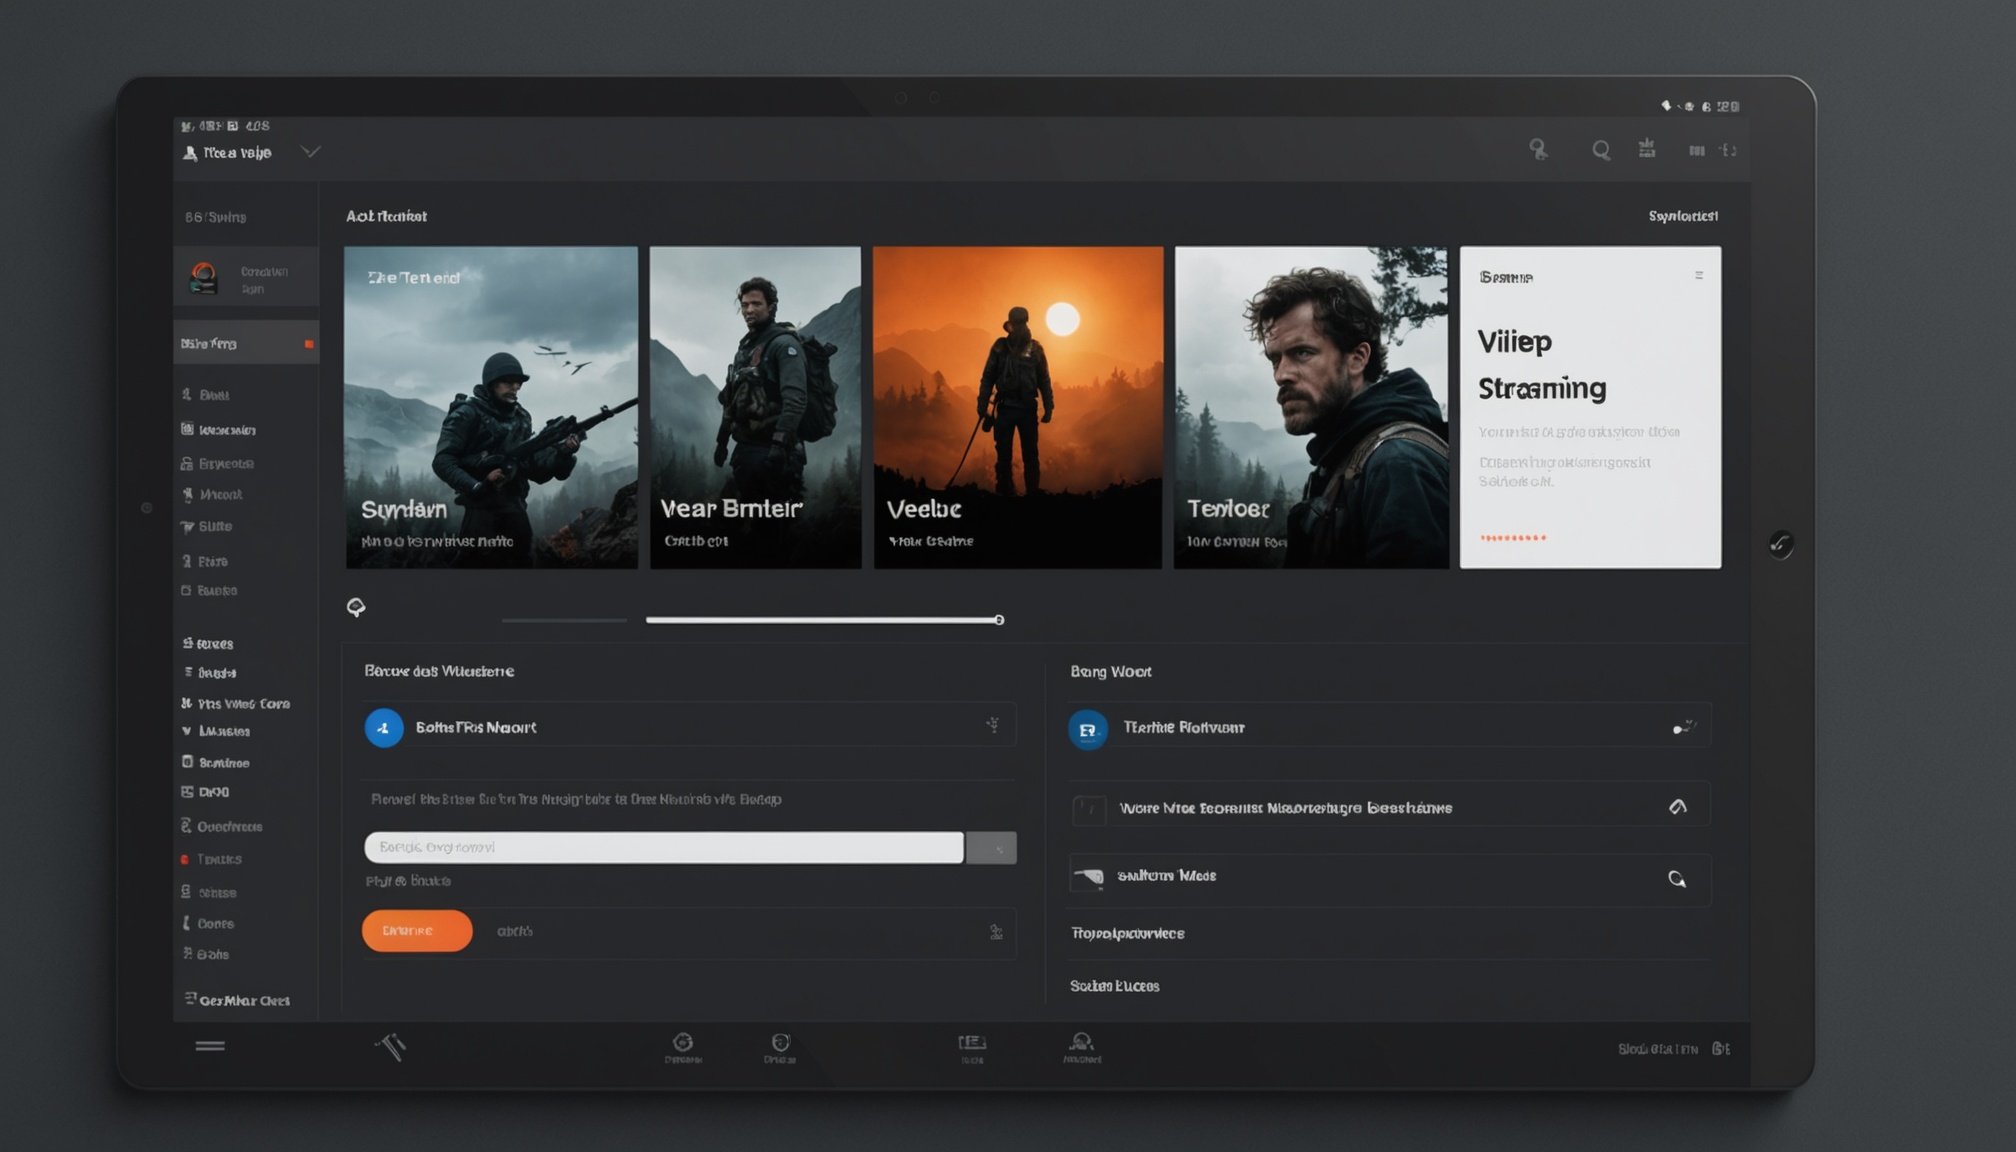This screenshot has width=2016, height=1152.
Task: Expand the profile dropdown chevron at top left
Action: (x=311, y=152)
